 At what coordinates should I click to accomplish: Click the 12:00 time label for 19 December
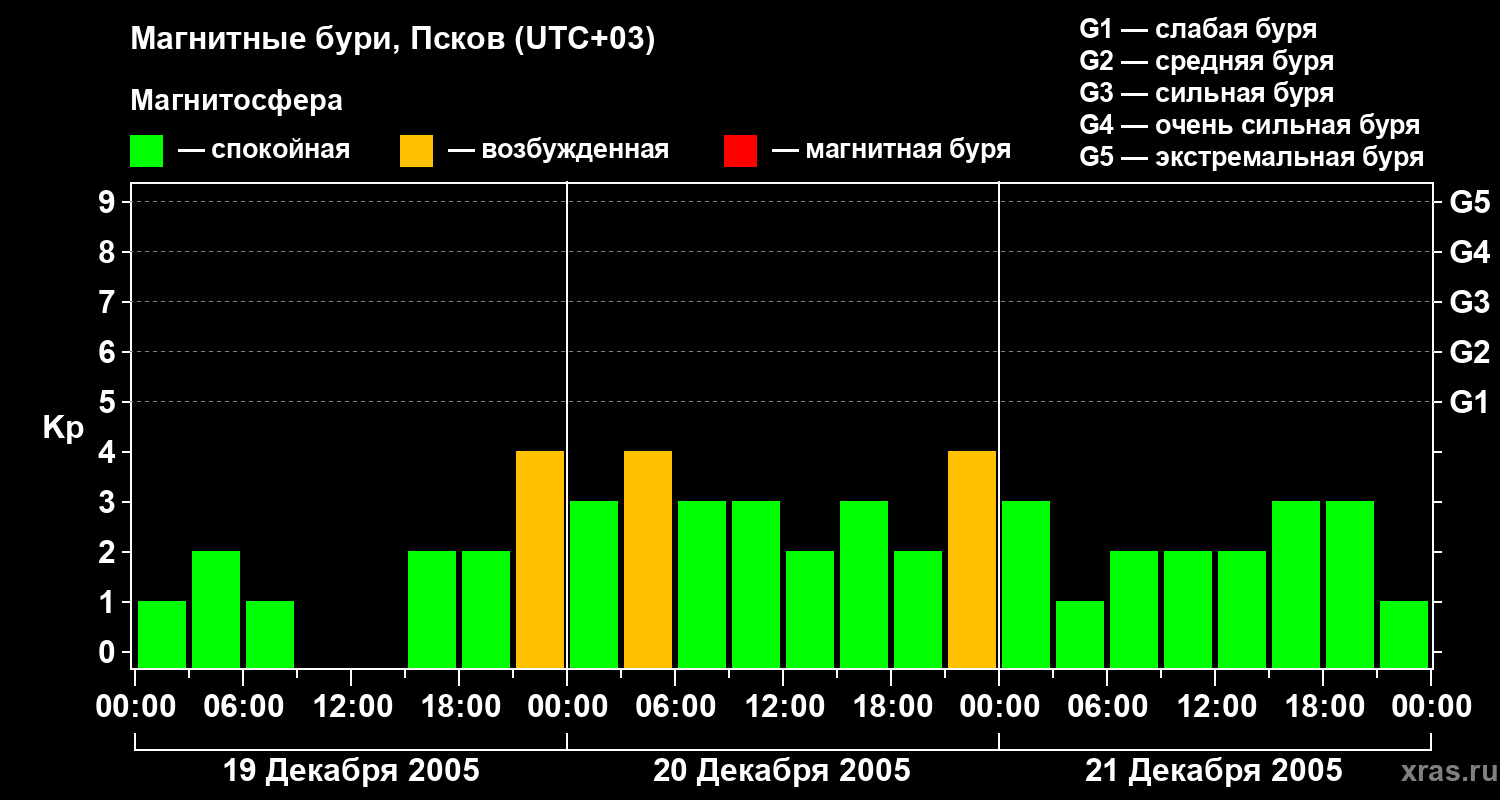tap(351, 707)
